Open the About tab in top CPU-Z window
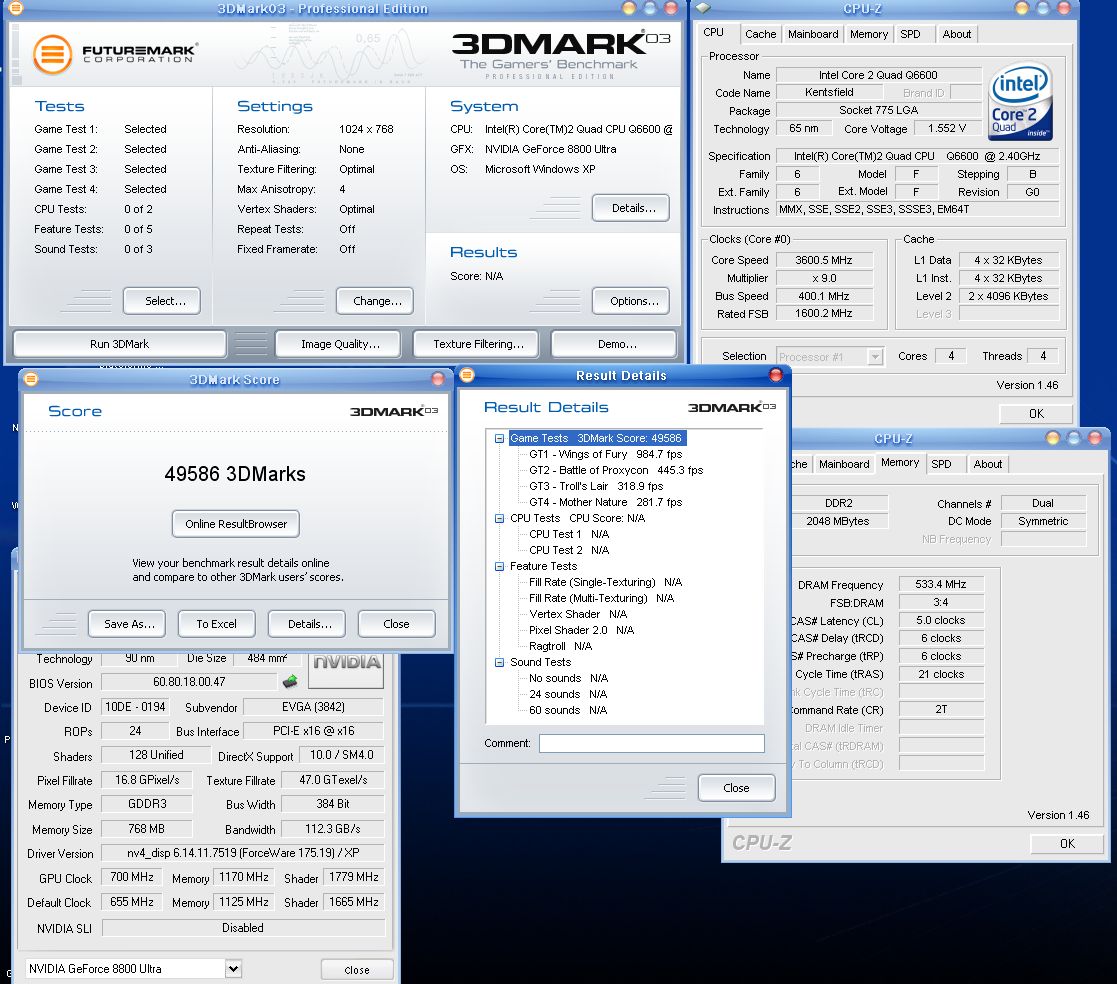 tap(956, 34)
